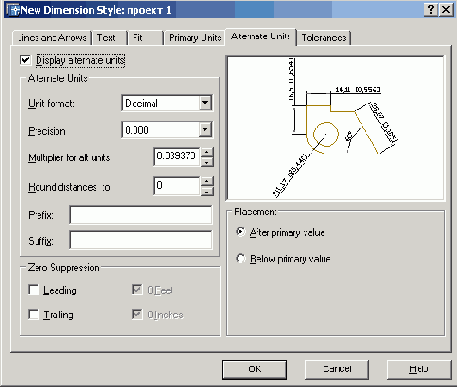Select the Alternate Units tab
The image size is (457, 387).
coord(260,37)
